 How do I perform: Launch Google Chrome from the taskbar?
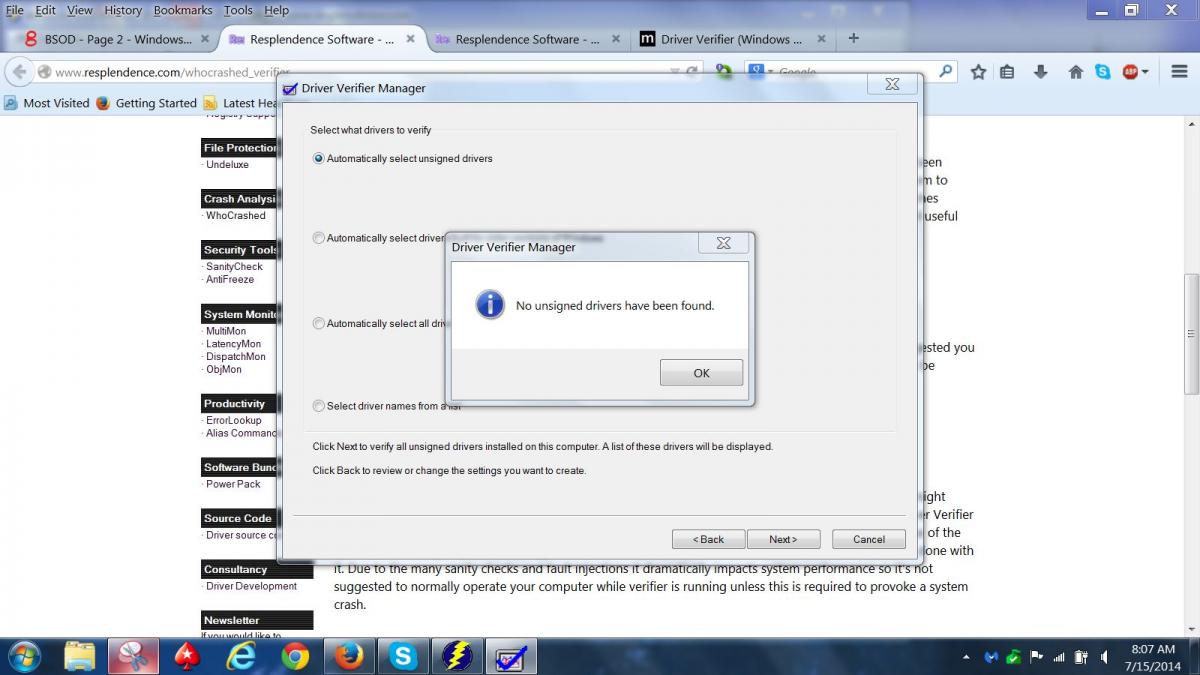click(x=295, y=657)
